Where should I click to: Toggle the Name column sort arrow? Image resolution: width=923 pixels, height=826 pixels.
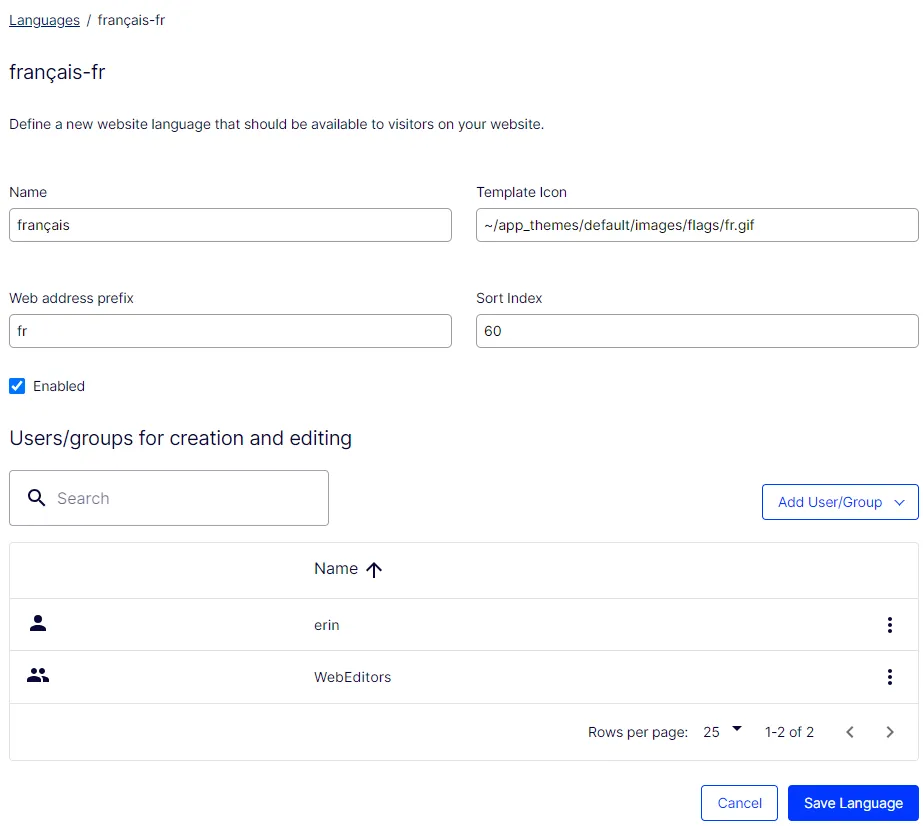[x=374, y=569]
